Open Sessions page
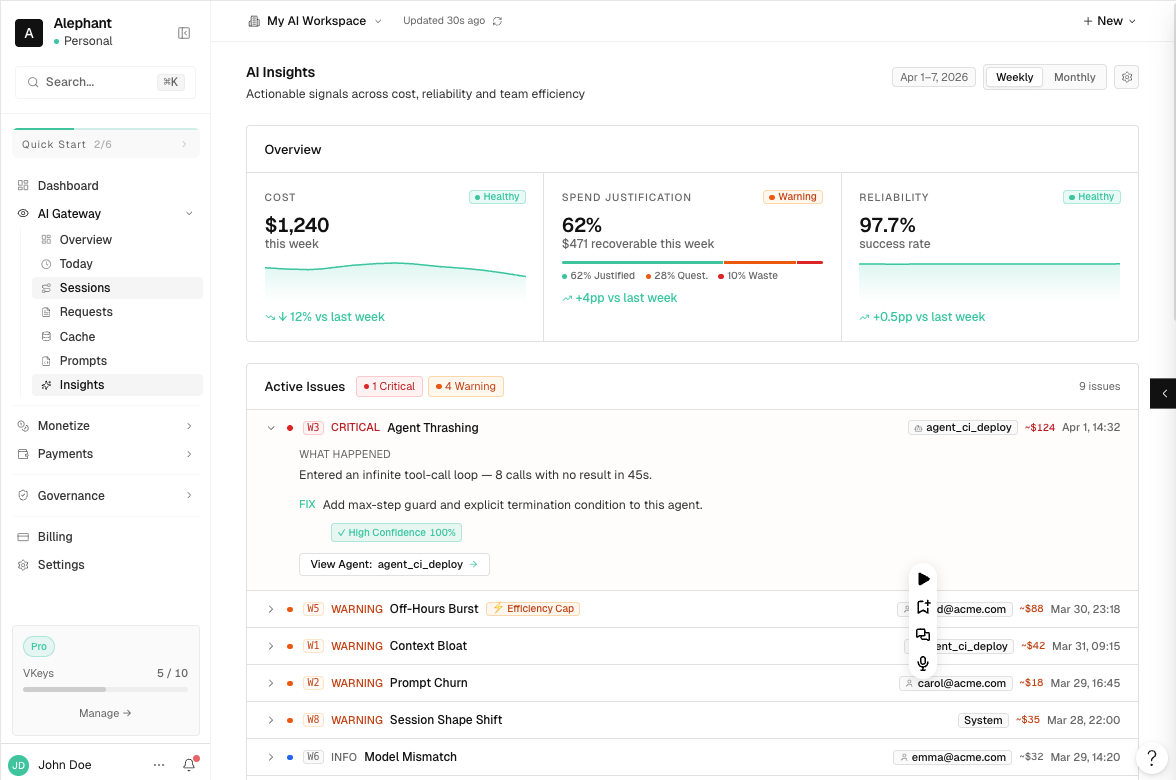Screen dimensions: 1176x780 pos(117,288)
